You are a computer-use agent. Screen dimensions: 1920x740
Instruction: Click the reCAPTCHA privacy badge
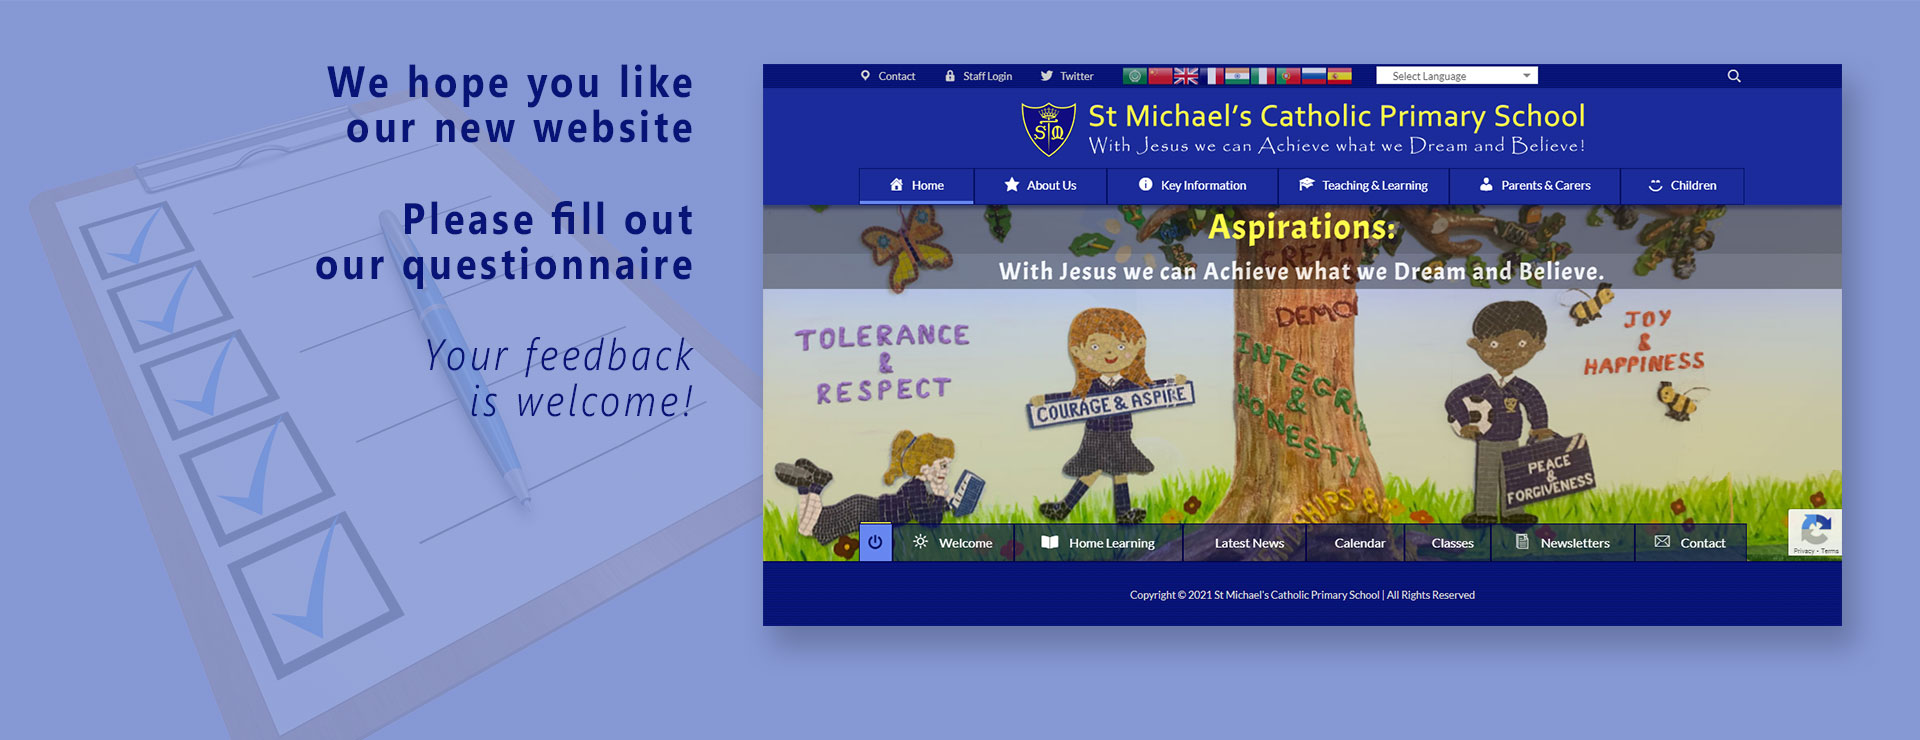click(x=1815, y=532)
